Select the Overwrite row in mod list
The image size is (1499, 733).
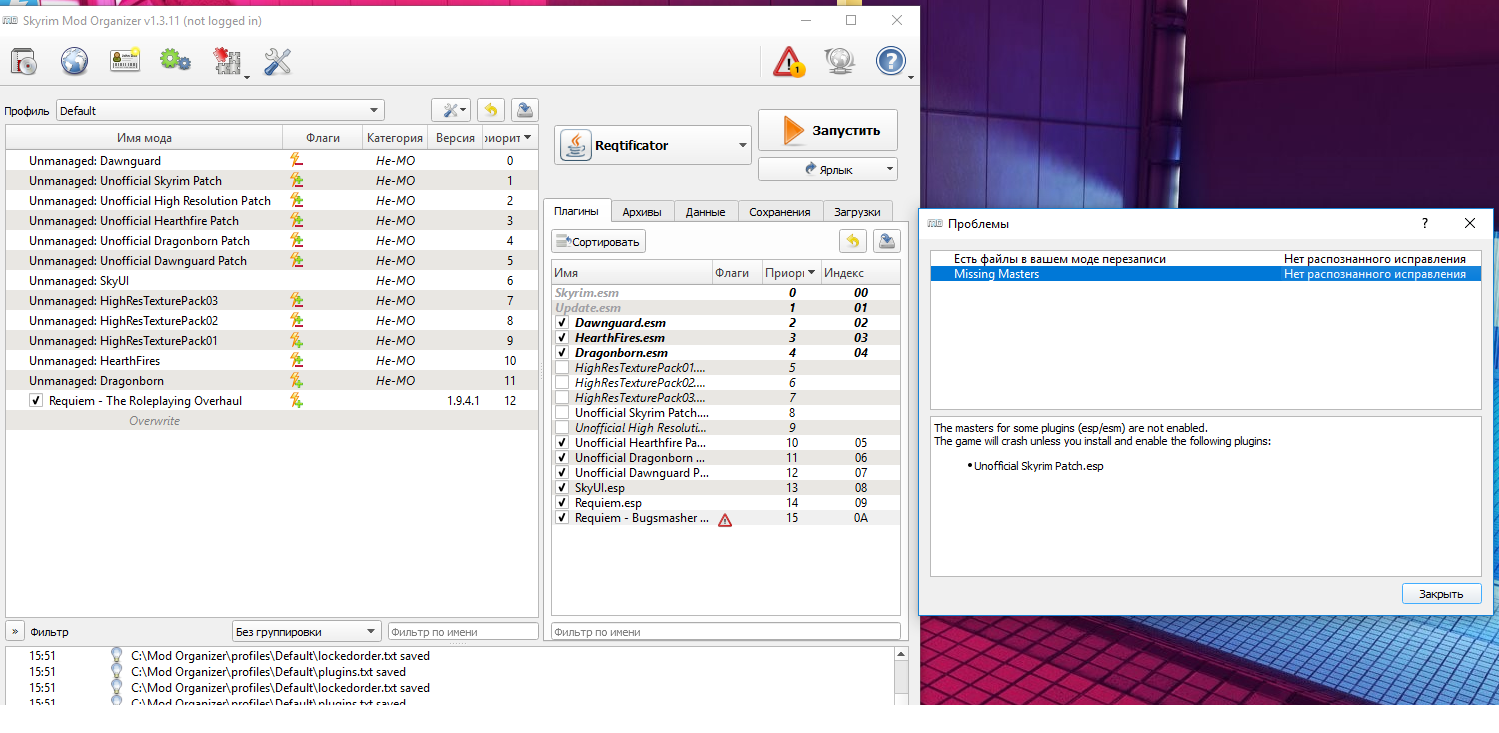(272, 421)
